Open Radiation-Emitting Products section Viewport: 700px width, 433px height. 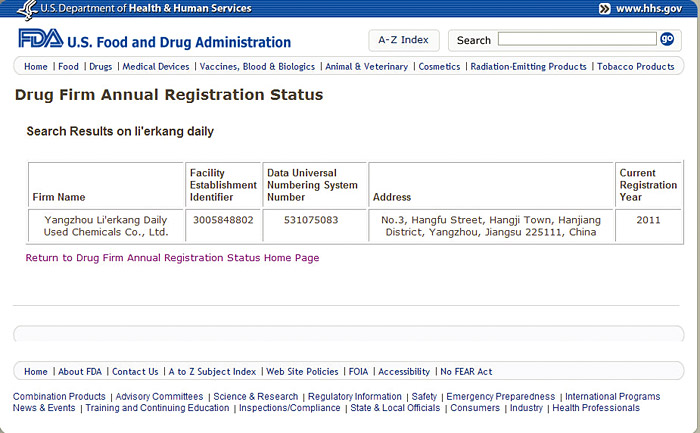point(529,67)
